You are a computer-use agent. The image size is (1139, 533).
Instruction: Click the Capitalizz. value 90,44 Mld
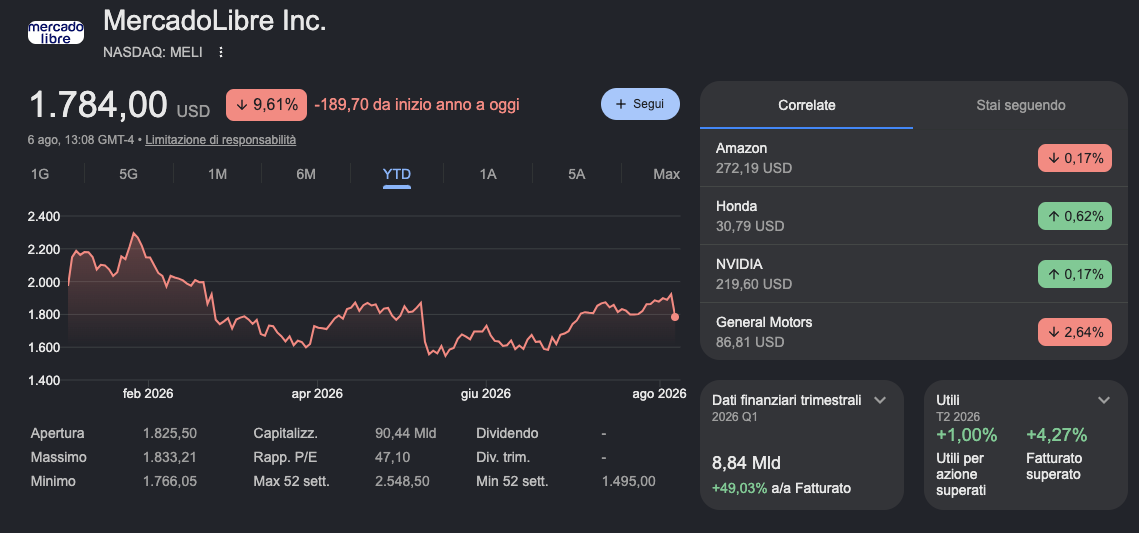[x=405, y=434]
